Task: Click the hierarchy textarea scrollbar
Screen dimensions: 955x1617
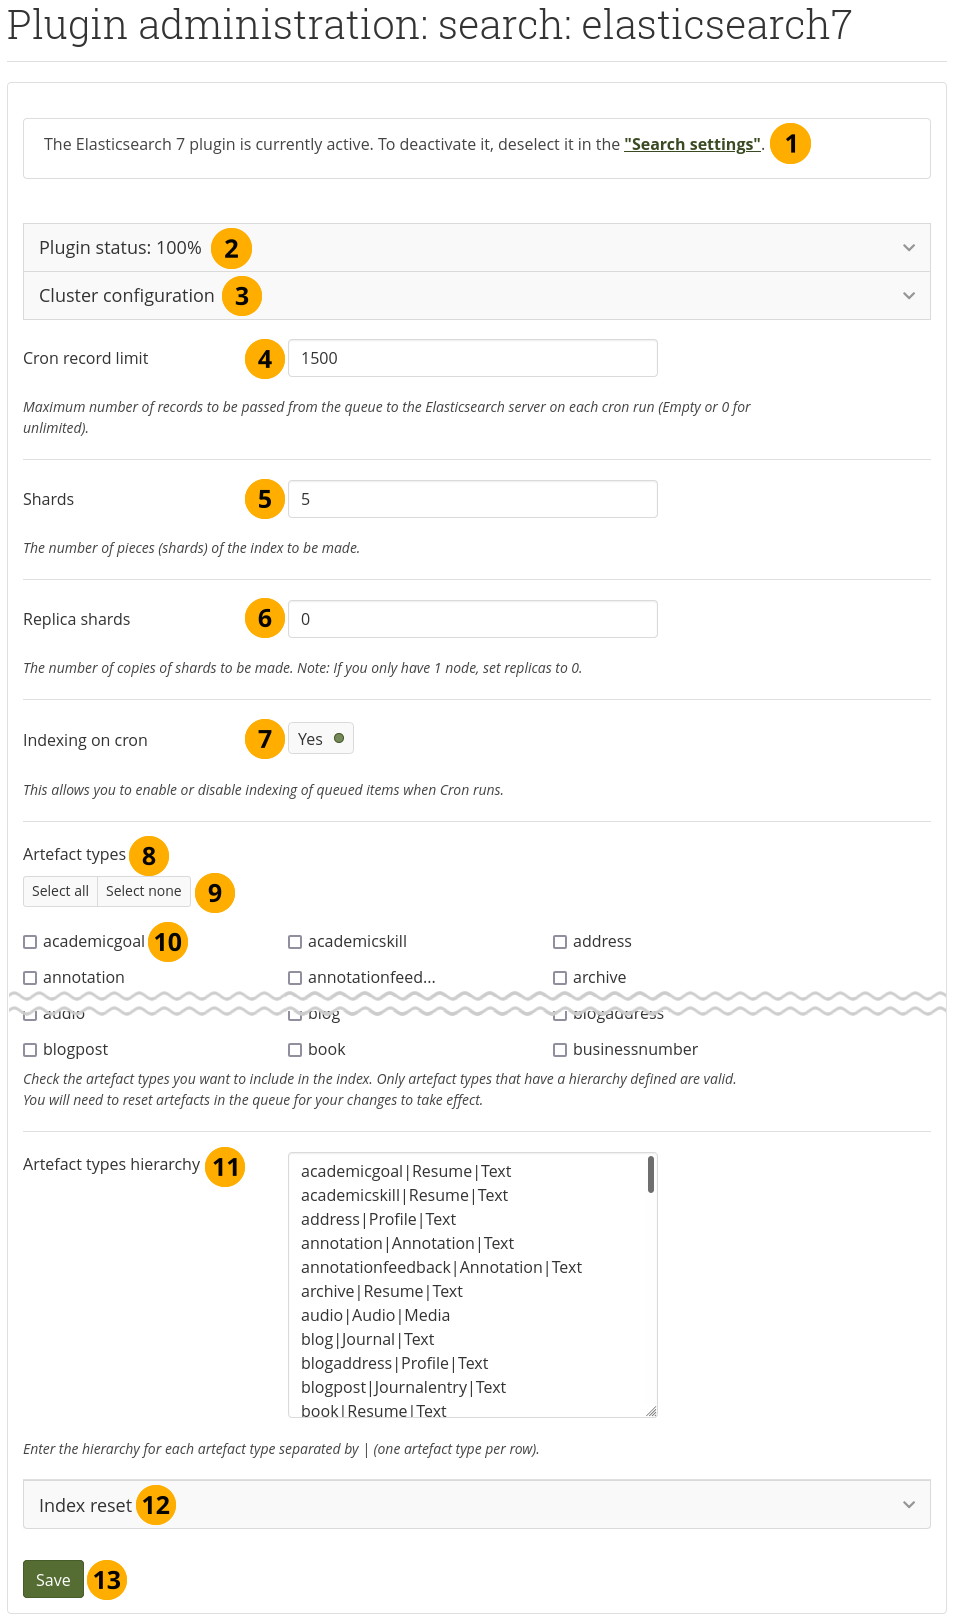Action: [x=651, y=1175]
